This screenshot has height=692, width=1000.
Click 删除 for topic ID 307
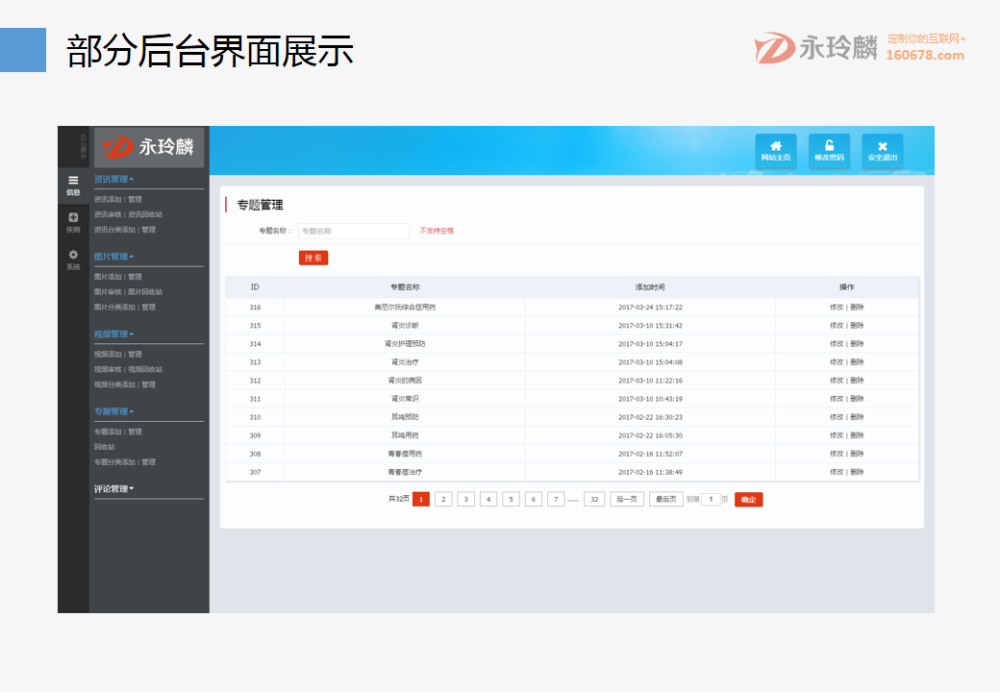click(858, 470)
